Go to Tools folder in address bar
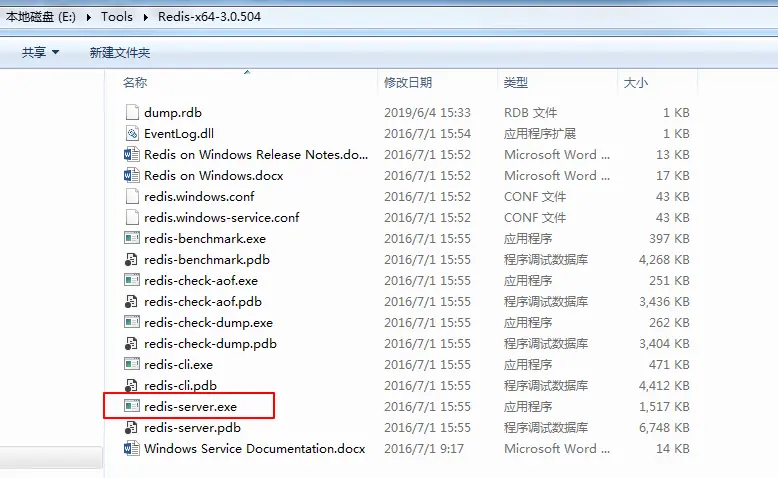 (x=117, y=17)
